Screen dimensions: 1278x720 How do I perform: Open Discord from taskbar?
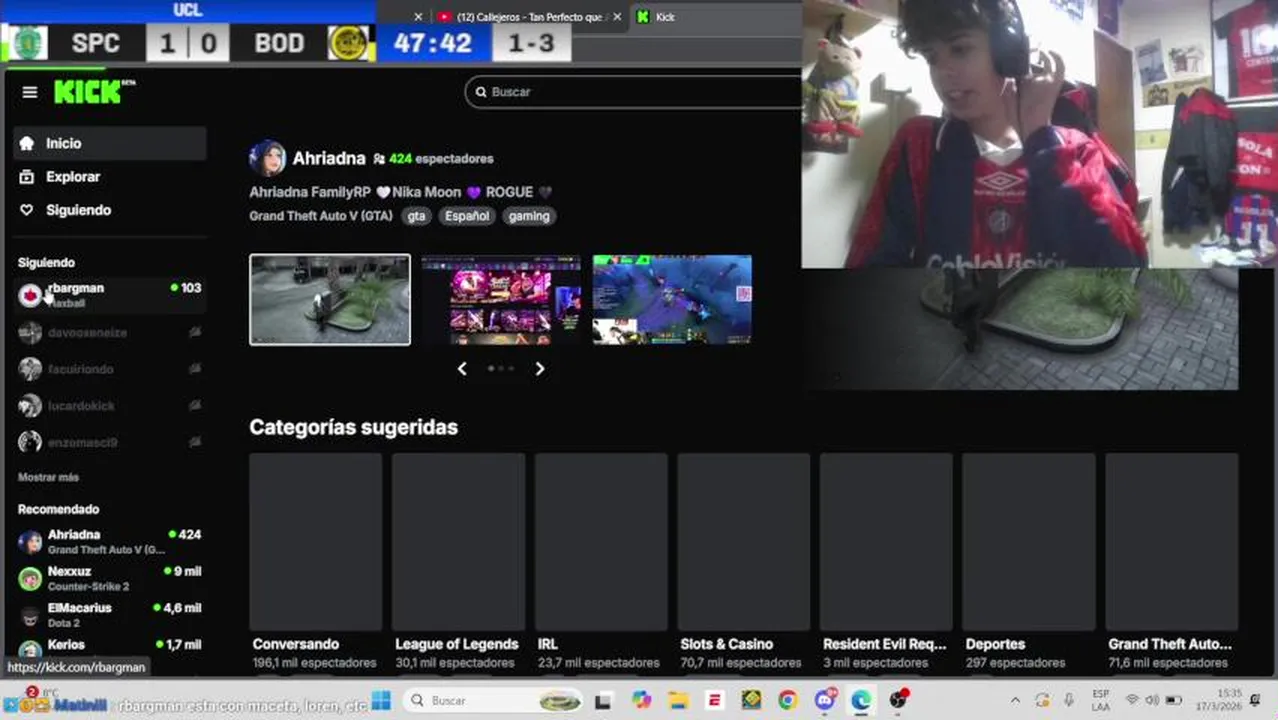click(x=825, y=700)
